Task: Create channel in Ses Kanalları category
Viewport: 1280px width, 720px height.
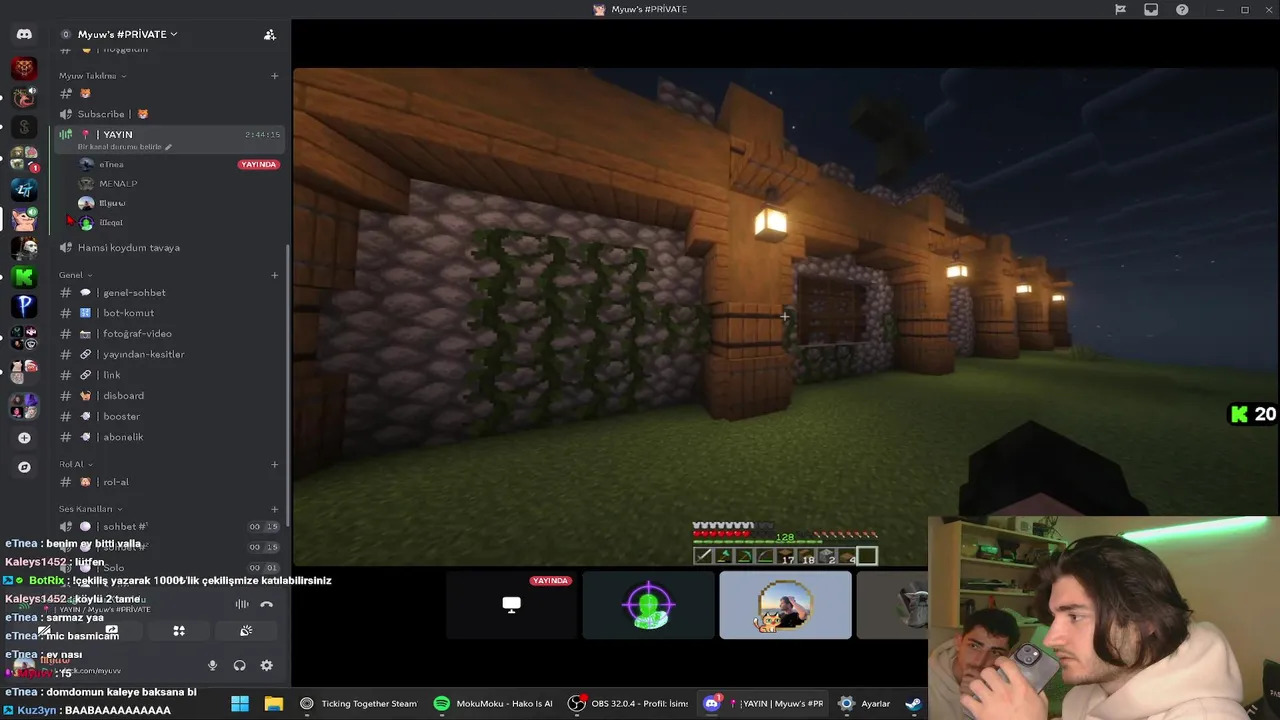Action: (274, 509)
